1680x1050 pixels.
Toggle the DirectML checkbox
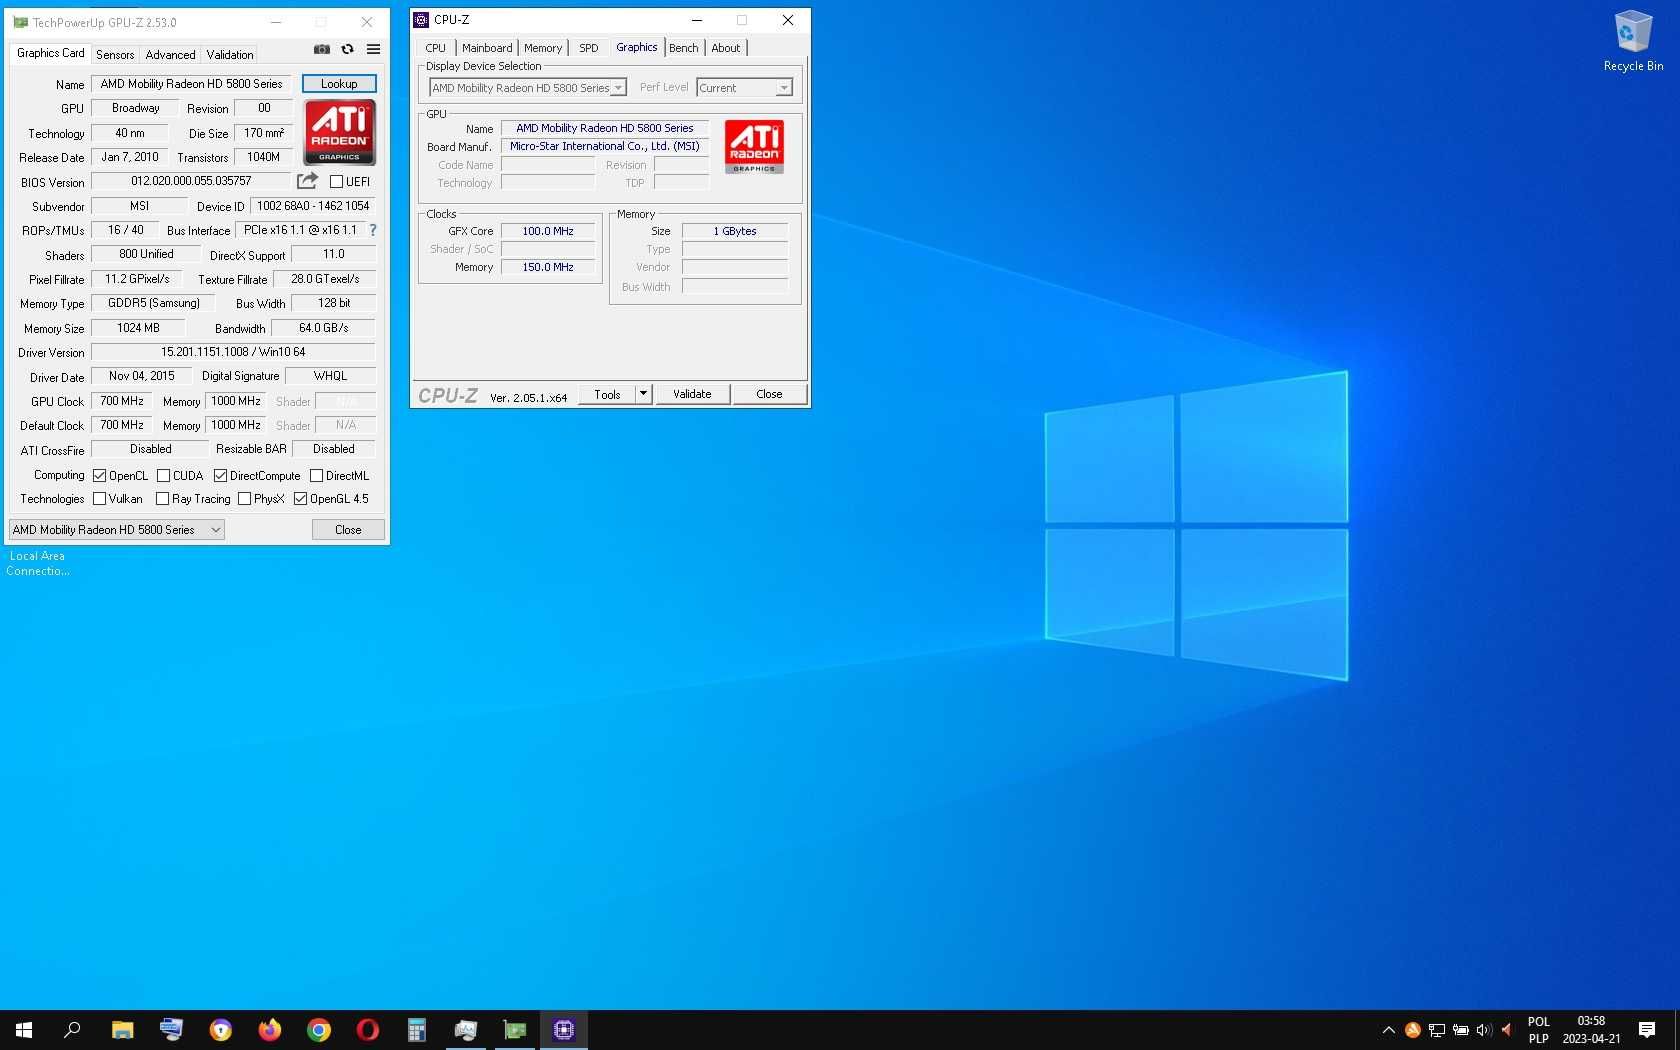[316, 476]
